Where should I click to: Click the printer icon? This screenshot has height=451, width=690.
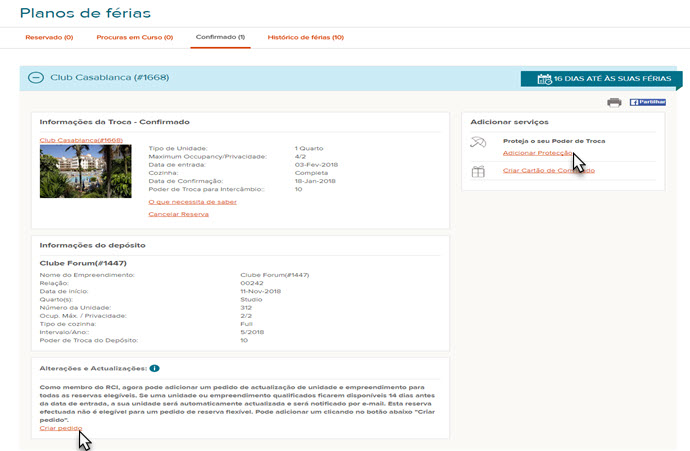[614, 103]
